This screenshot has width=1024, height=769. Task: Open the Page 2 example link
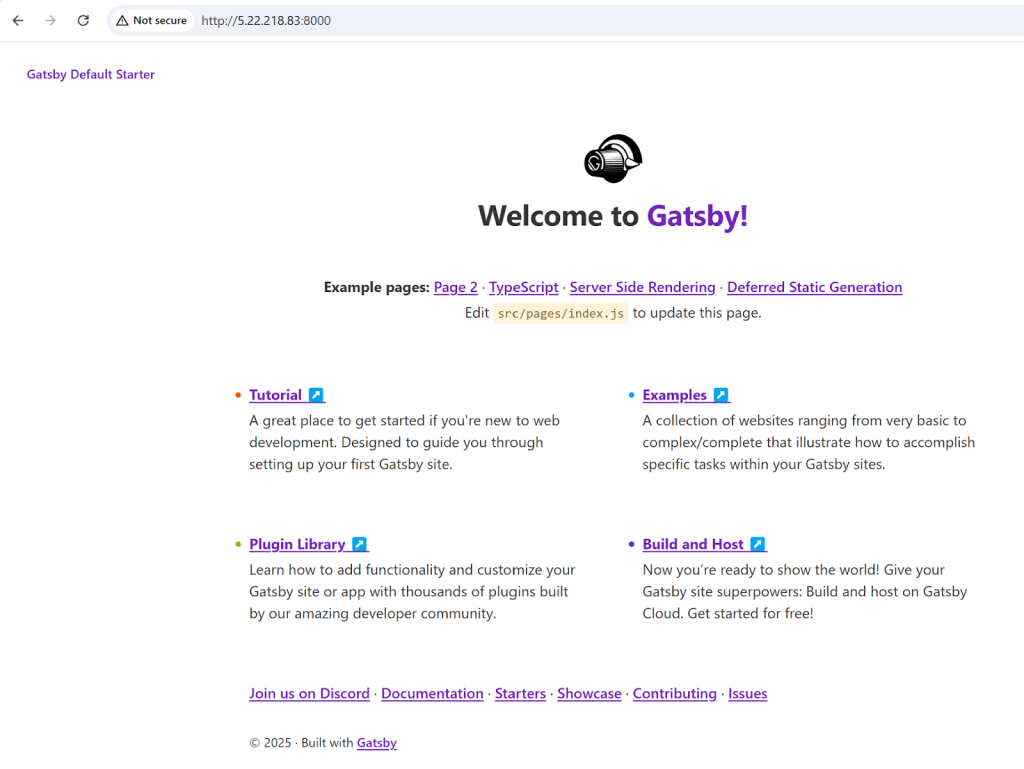[455, 287]
